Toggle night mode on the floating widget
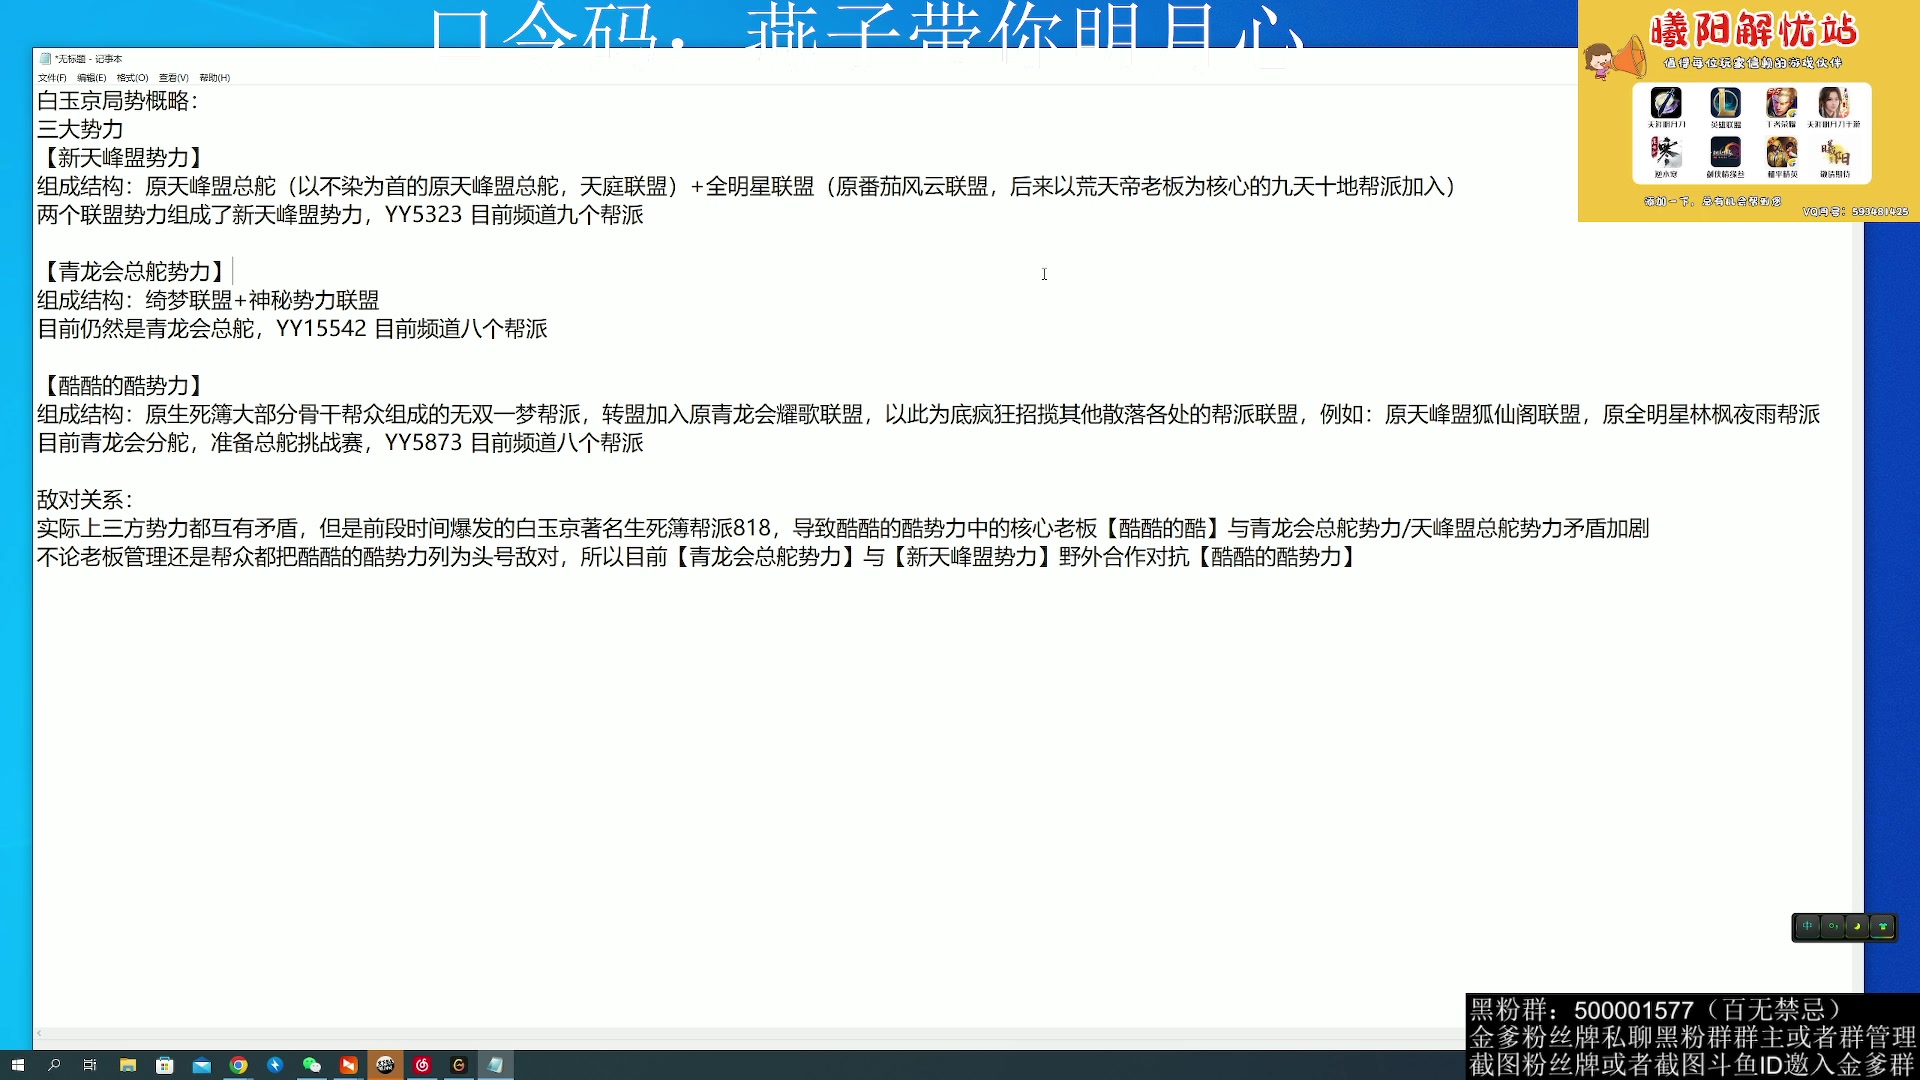Screen dimensions: 1920x1080 tap(1857, 926)
